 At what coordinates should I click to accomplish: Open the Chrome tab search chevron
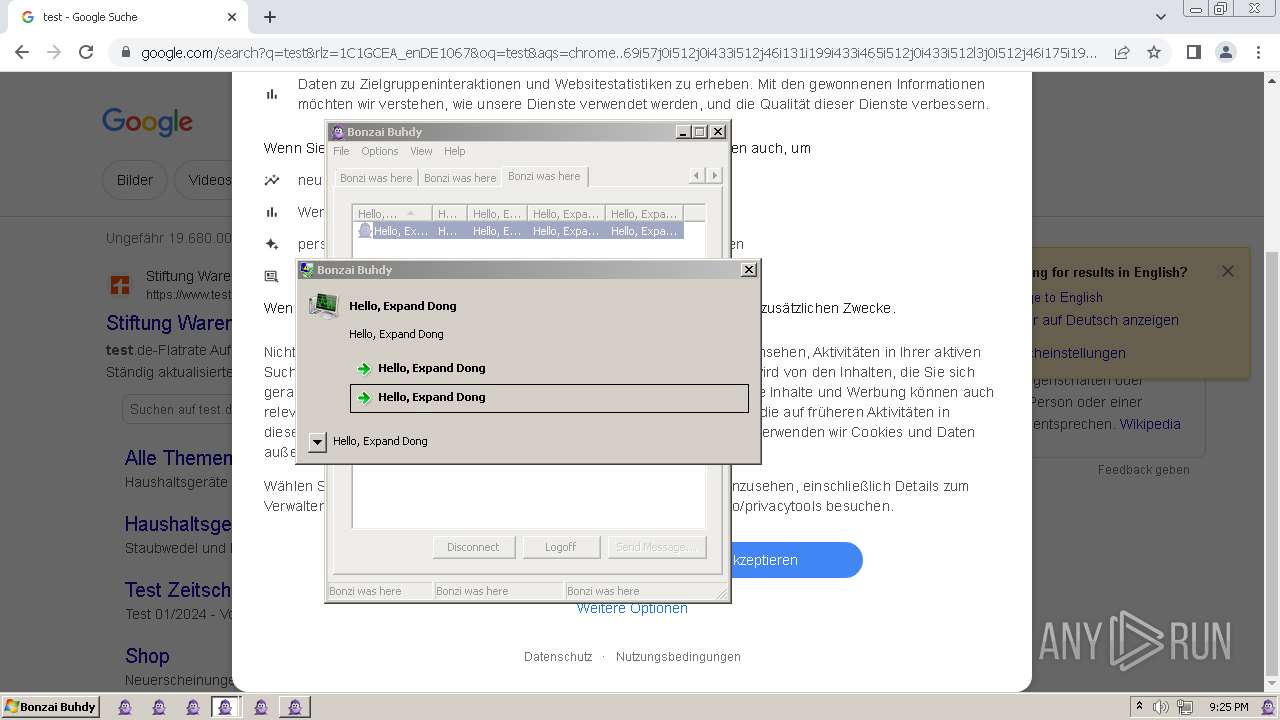click(x=1160, y=17)
